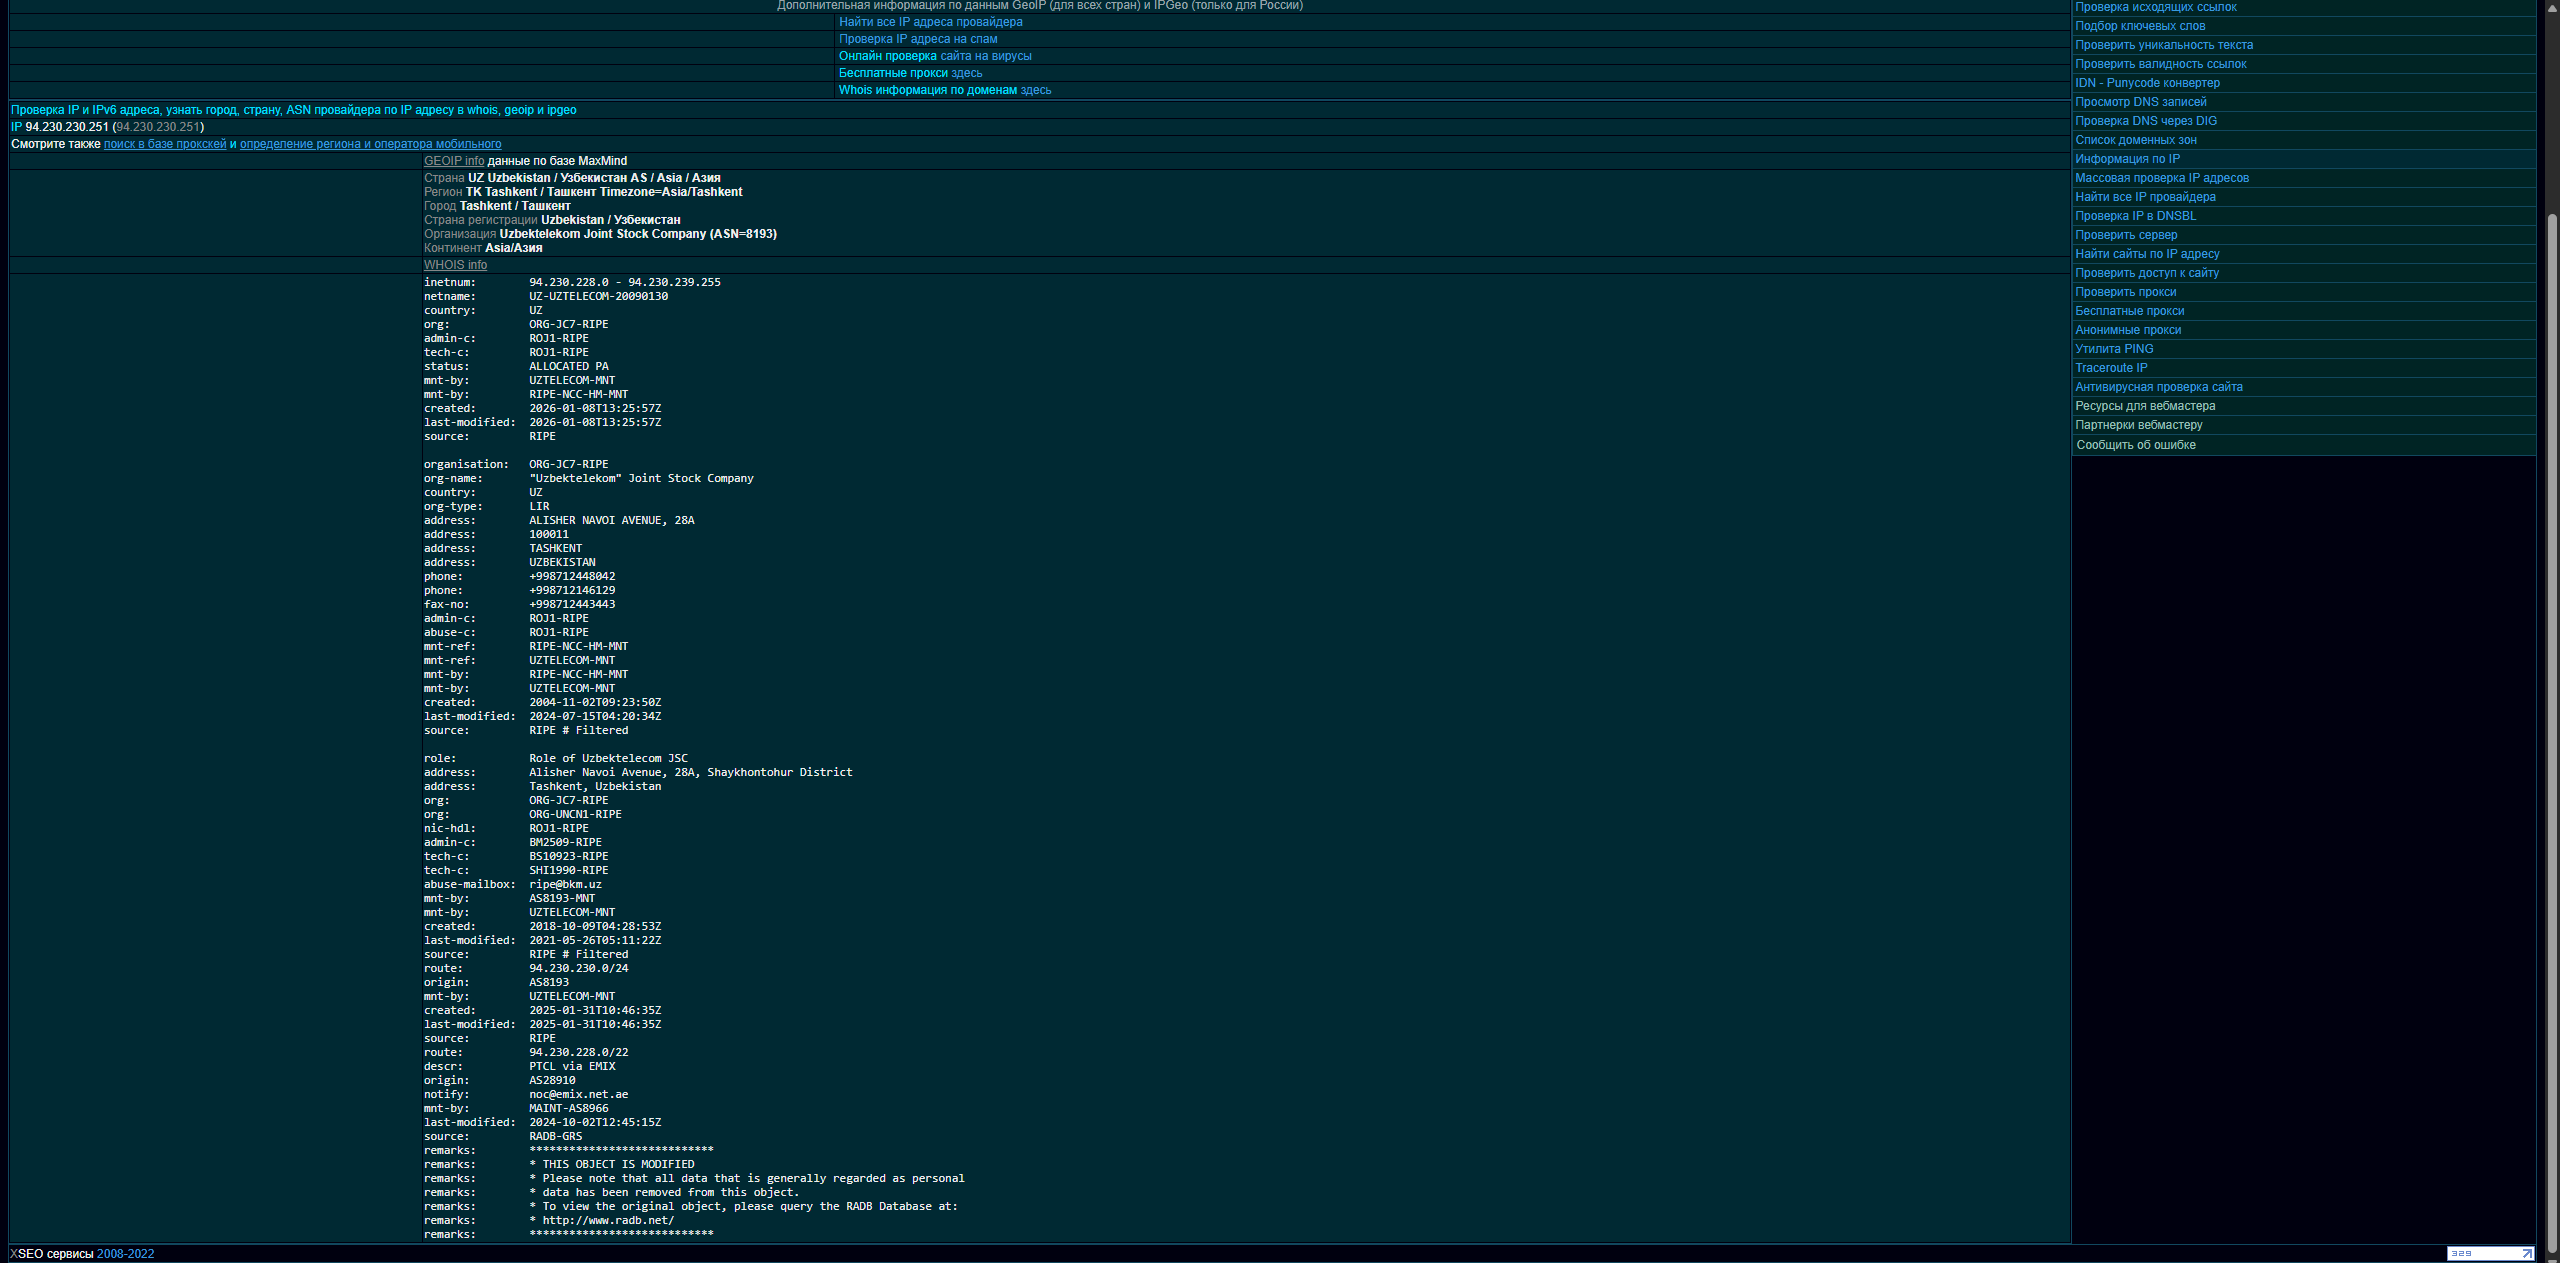Select 'Traceroute IP' sidebar item
The width and height of the screenshot is (2560, 1263).
pyautogui.click(x=2111, y=368)
